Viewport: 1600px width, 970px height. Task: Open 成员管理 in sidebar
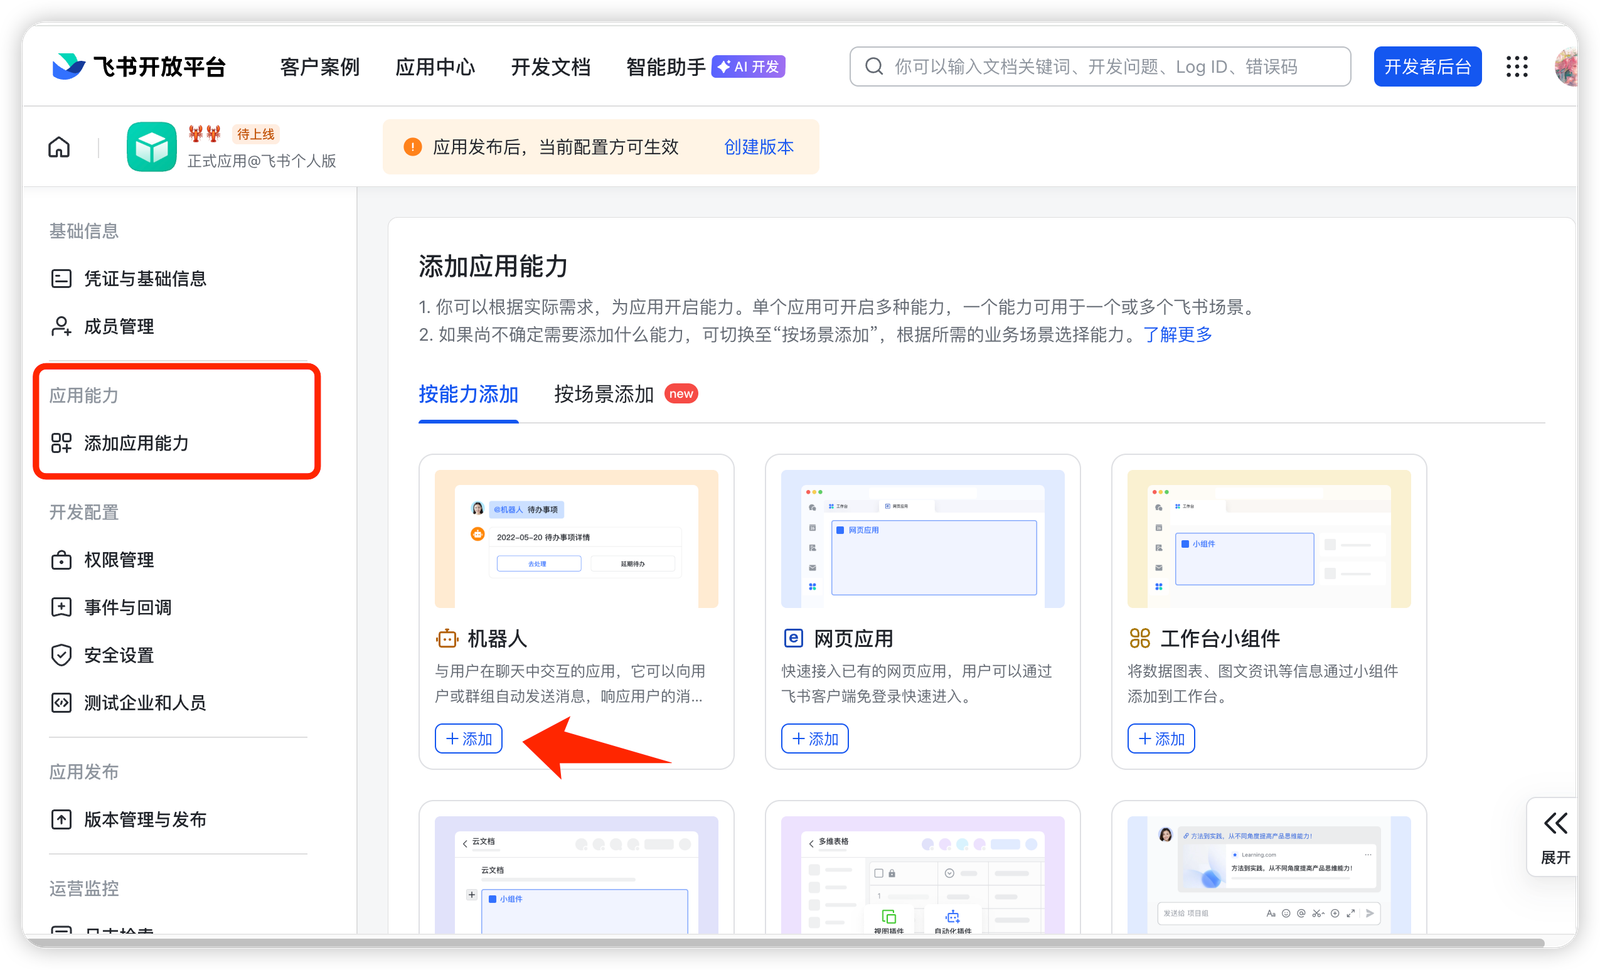tap(119, 327)
